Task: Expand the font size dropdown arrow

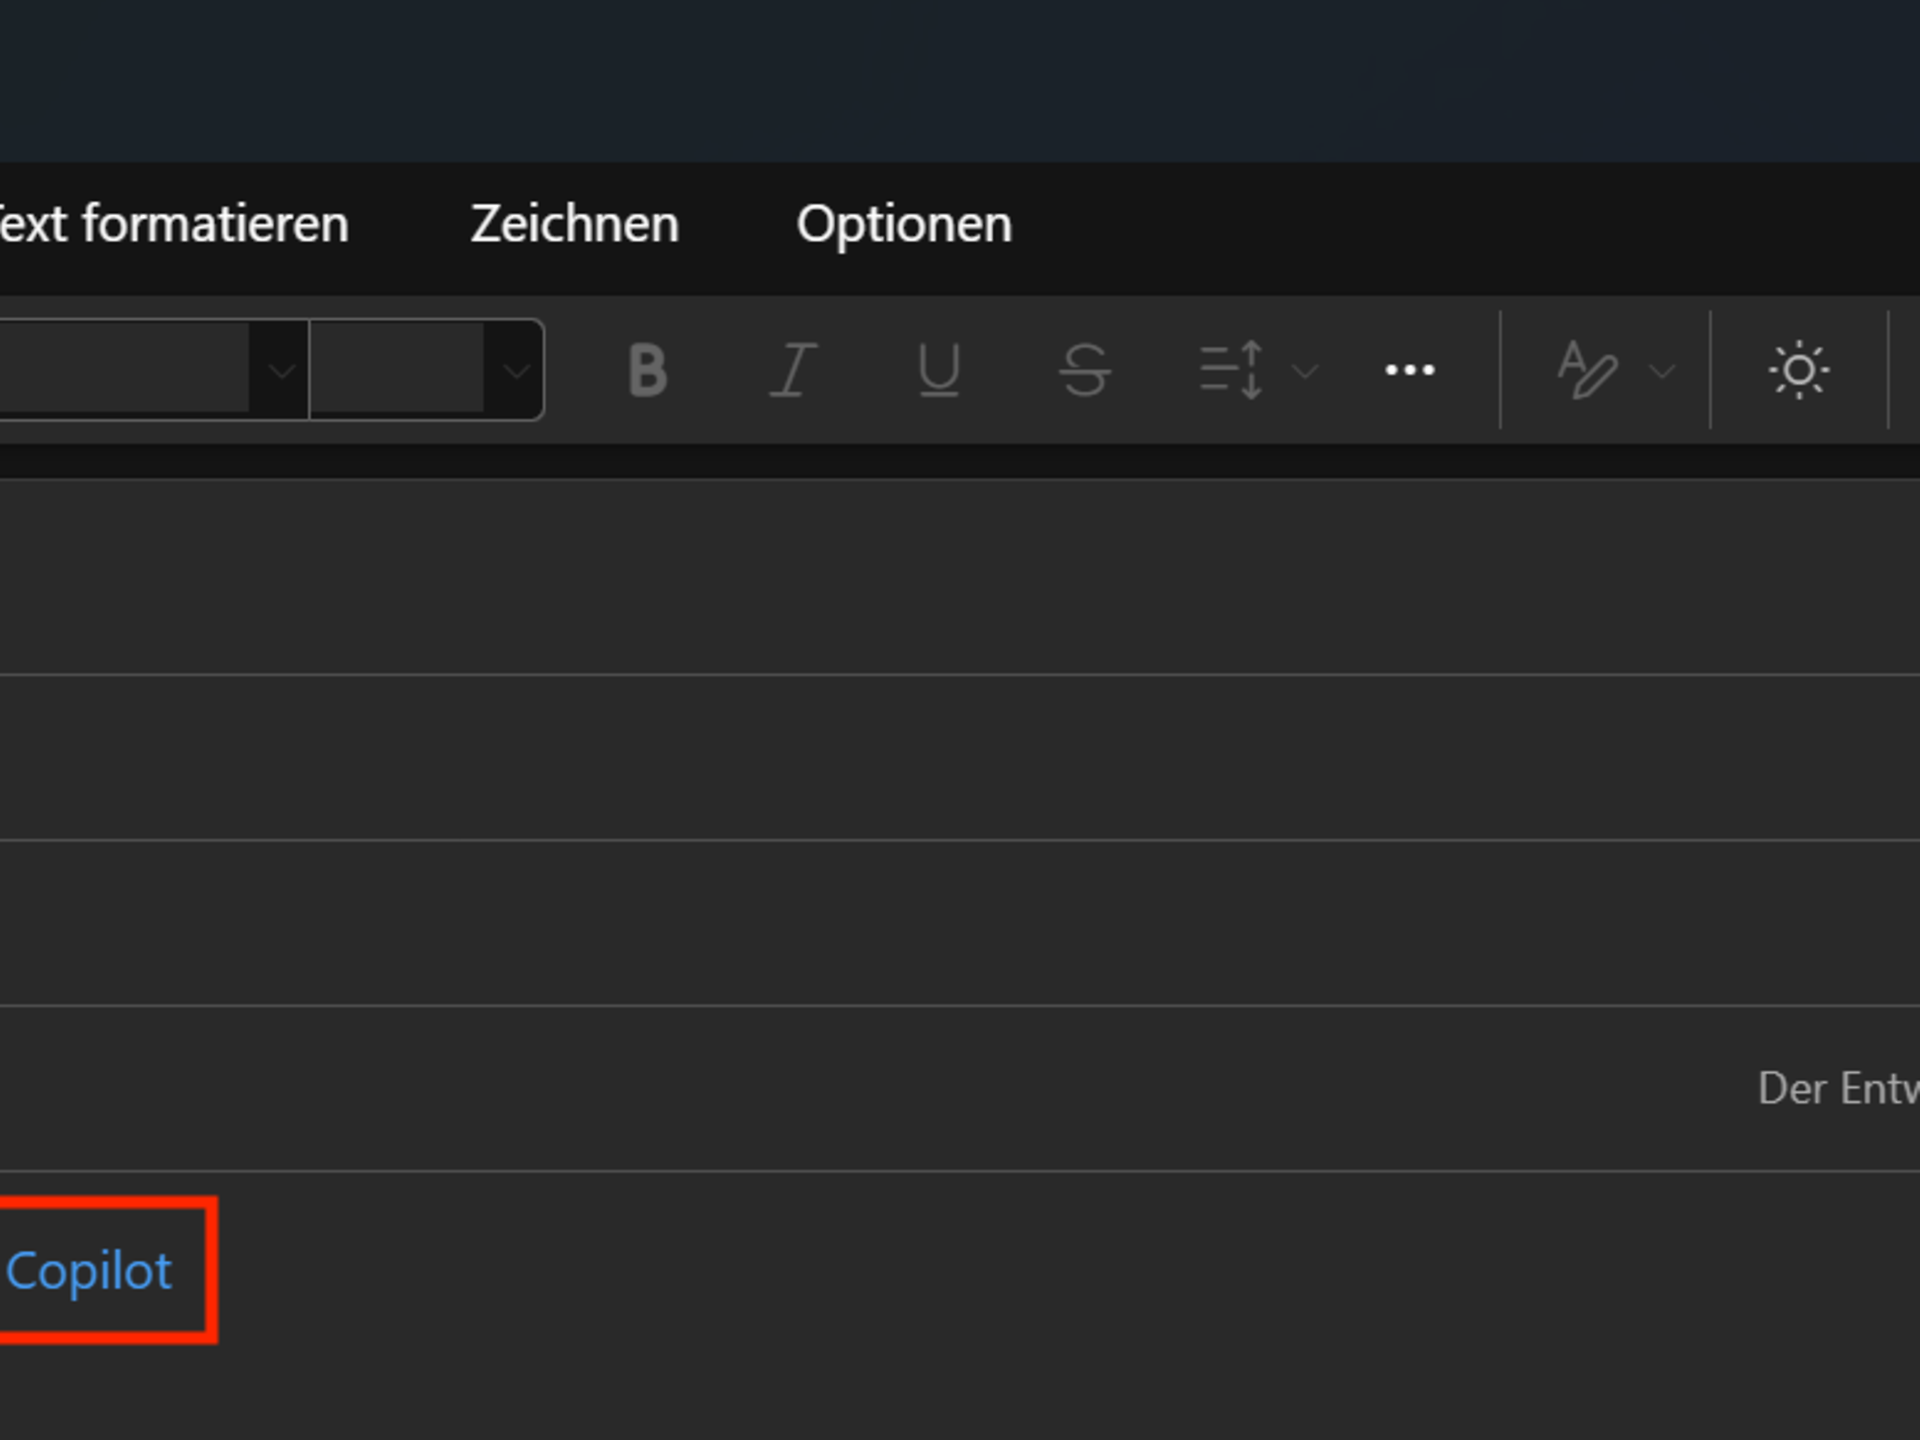Action: pos(516,371)
